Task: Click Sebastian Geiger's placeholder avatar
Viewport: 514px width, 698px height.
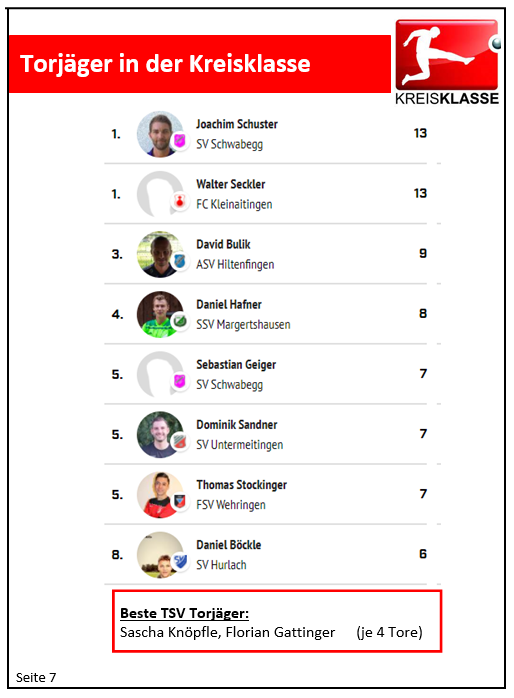Action: coord(160,374)
